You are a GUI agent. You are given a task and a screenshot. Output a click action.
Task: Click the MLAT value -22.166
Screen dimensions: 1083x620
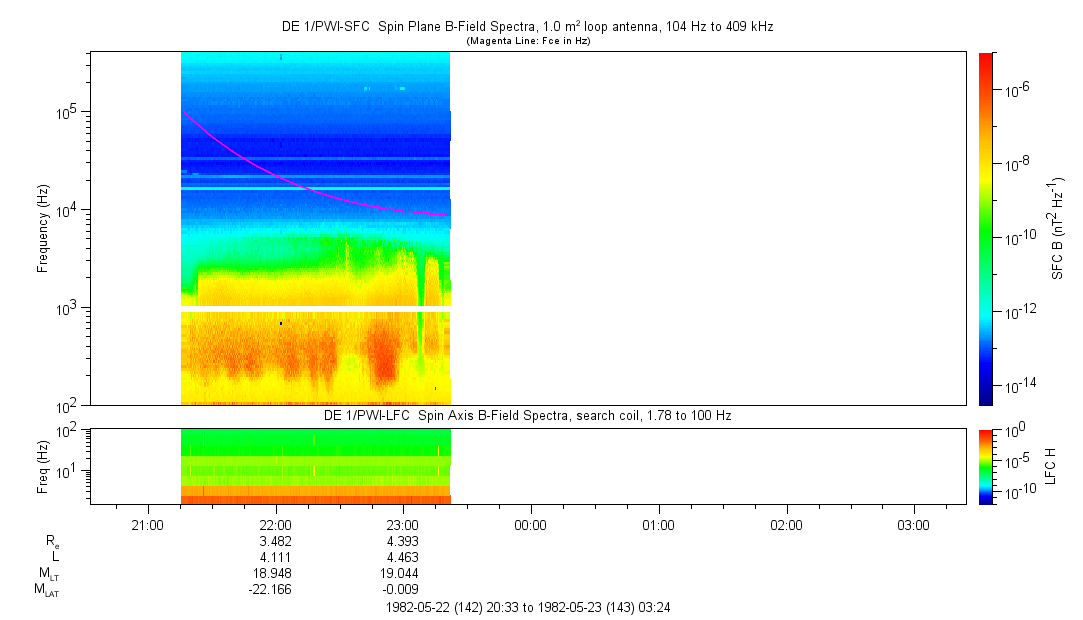[275, 589]
